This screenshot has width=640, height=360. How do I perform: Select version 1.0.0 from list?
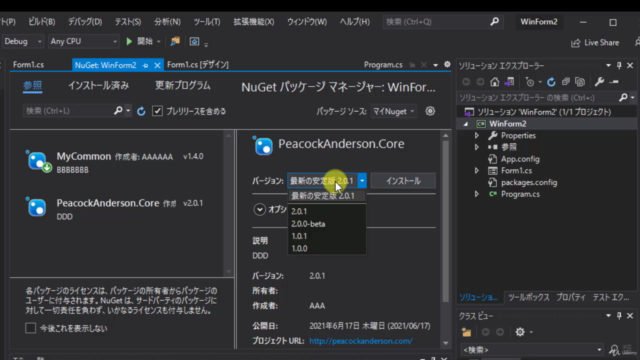click(299, 248)
